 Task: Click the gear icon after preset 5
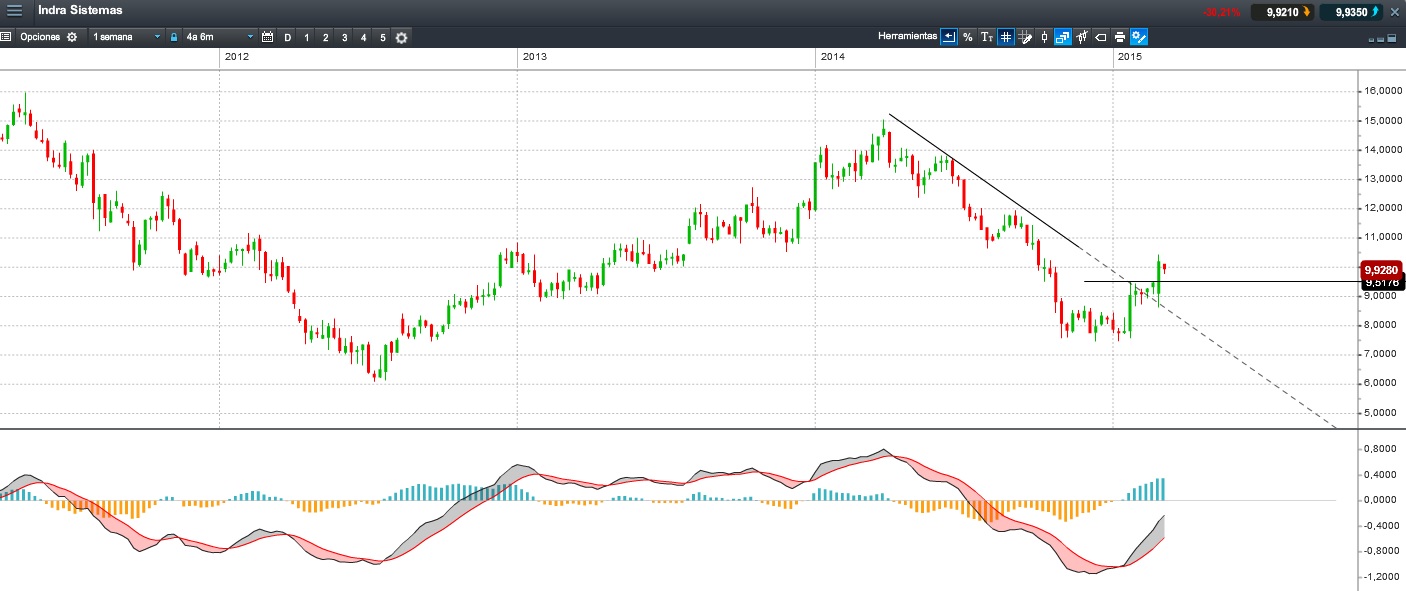coord(402,37)
